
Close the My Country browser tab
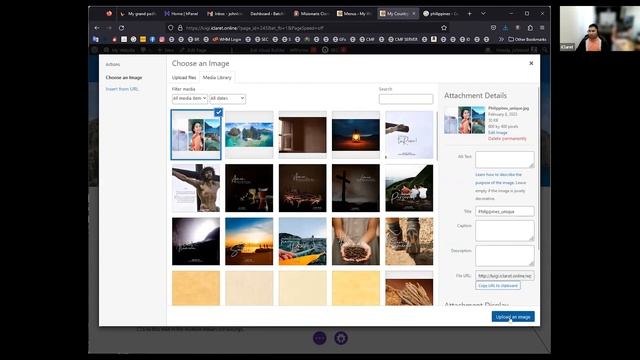tap(414, 13)
